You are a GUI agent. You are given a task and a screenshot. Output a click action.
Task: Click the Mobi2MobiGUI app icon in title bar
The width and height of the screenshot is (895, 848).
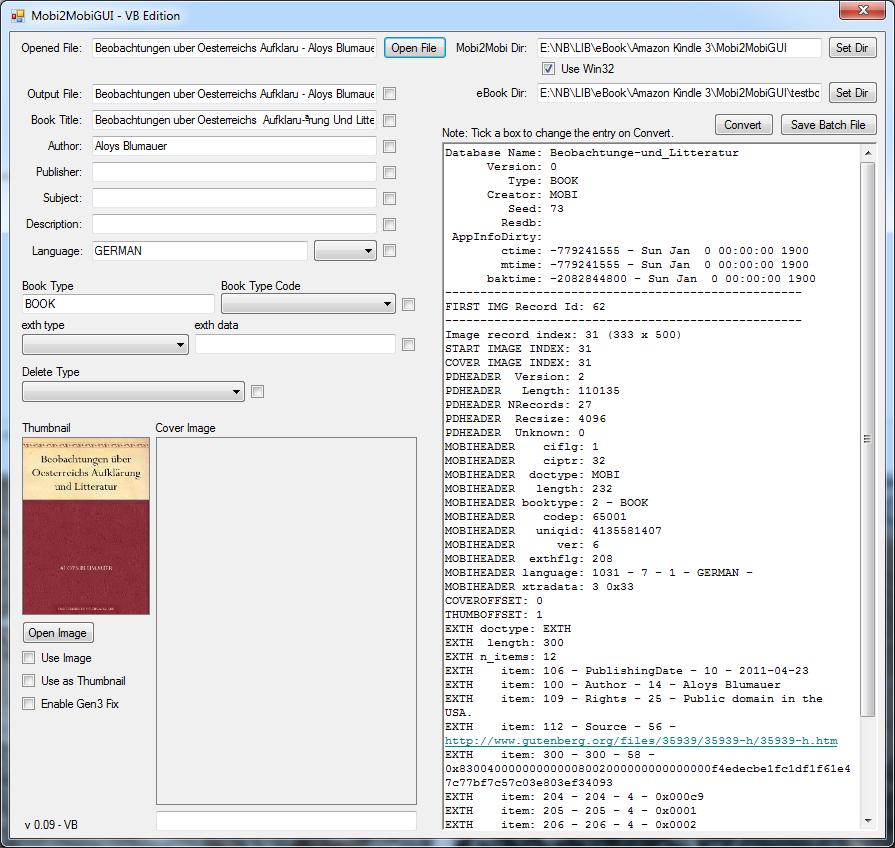pyautogui.click(x=17, y=16)
